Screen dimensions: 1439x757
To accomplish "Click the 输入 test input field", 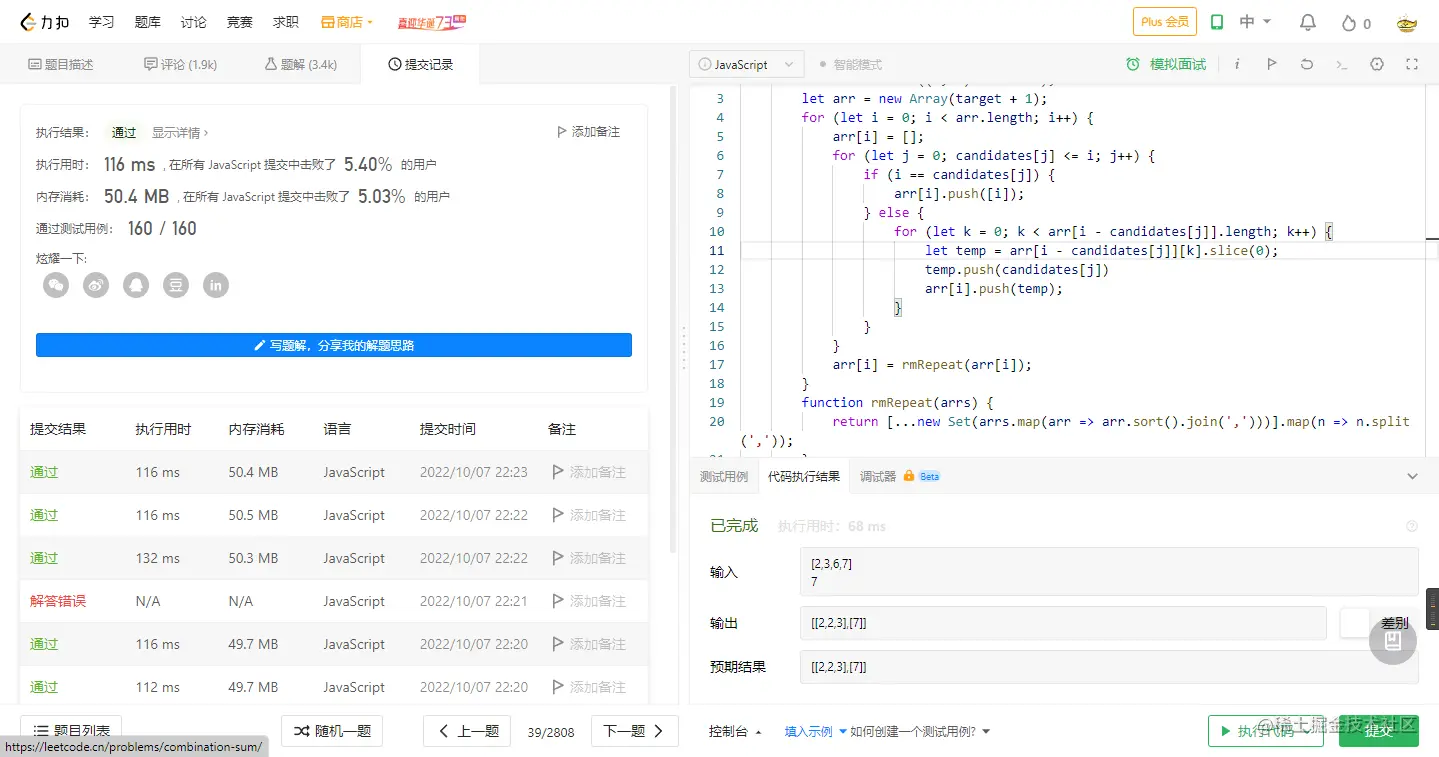I will point(1109,572).
